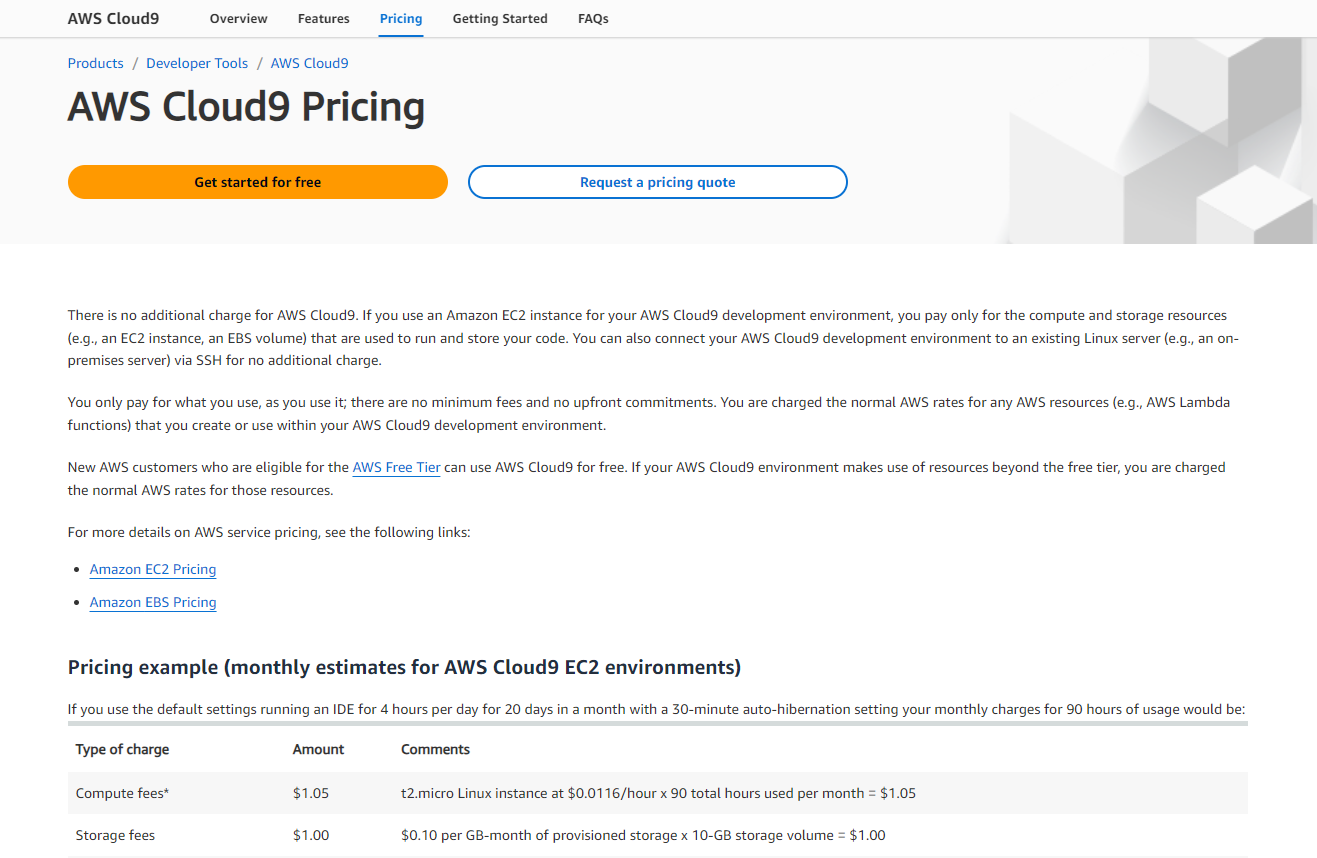1317x858 pixels.
Task: Click the AWS Cloud9 Pricing heading
Action: [246, 107]
